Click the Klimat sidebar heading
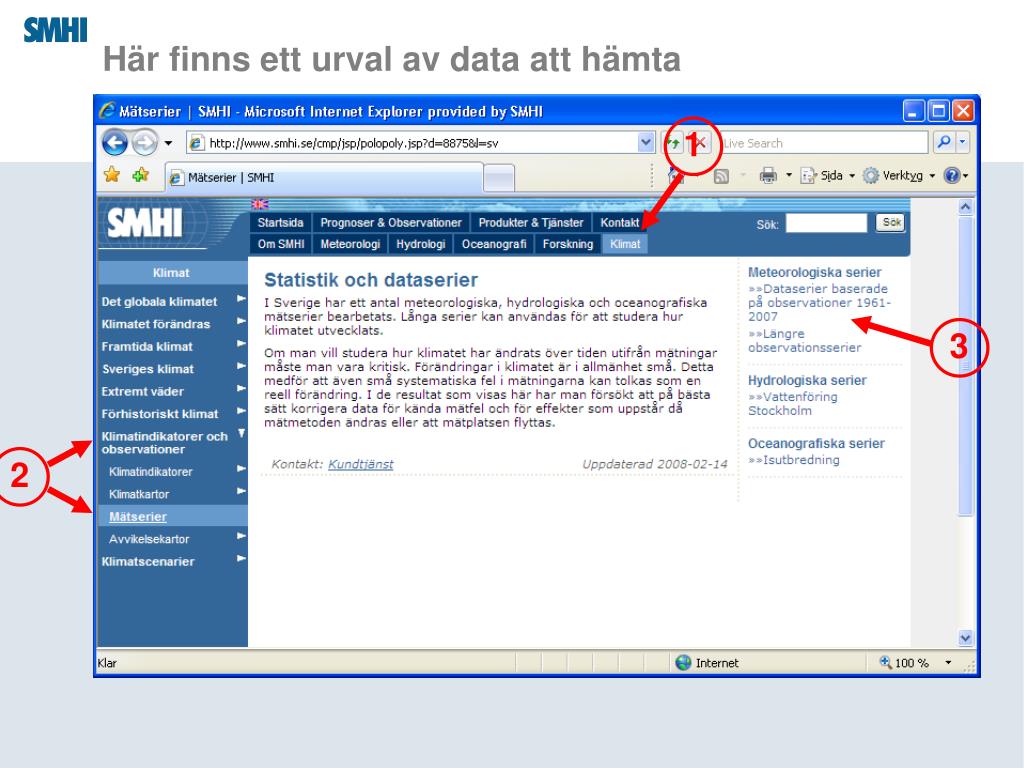 (172, 273)
